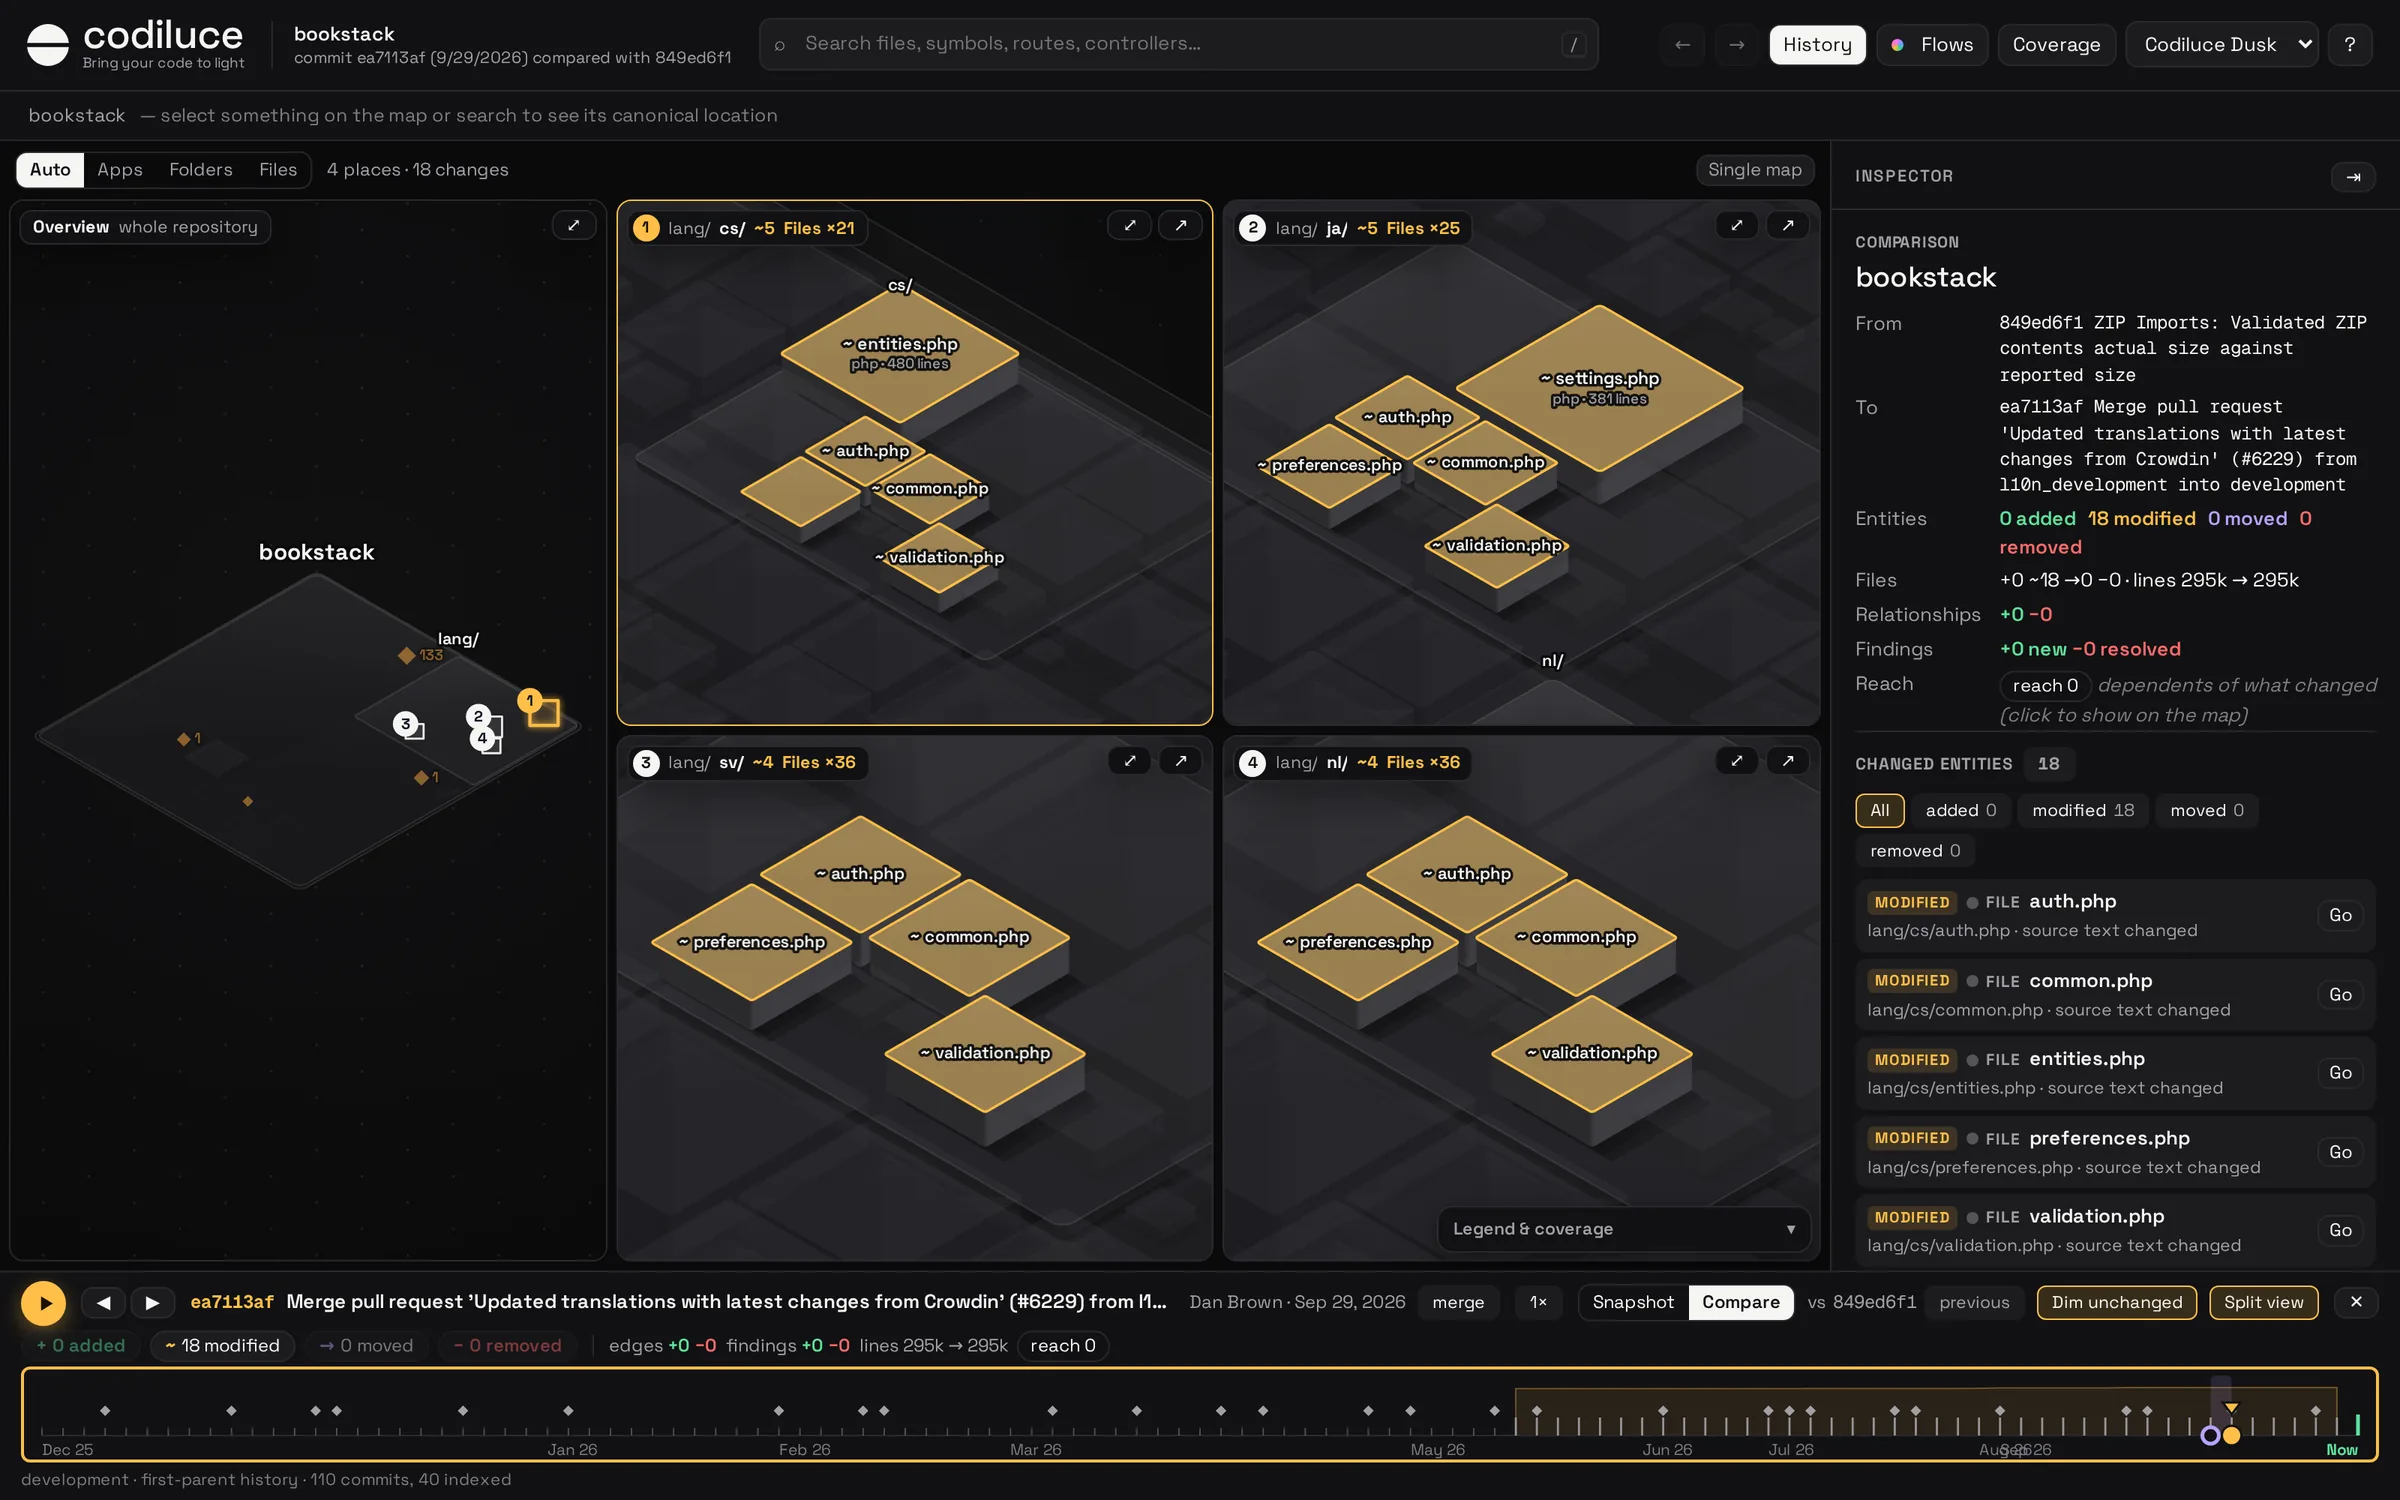Maximize the lang/cs/ map panel

click(x=1130, y=226)
